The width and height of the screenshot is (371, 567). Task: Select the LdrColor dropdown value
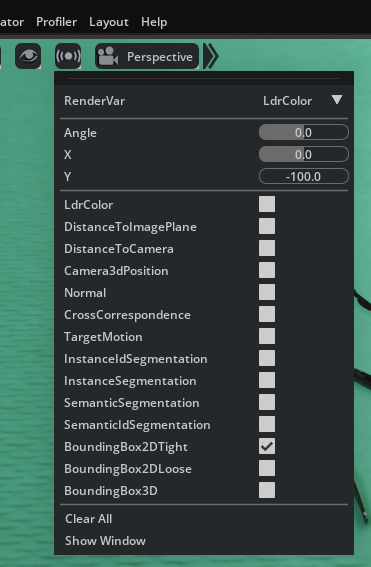point(287,101)
